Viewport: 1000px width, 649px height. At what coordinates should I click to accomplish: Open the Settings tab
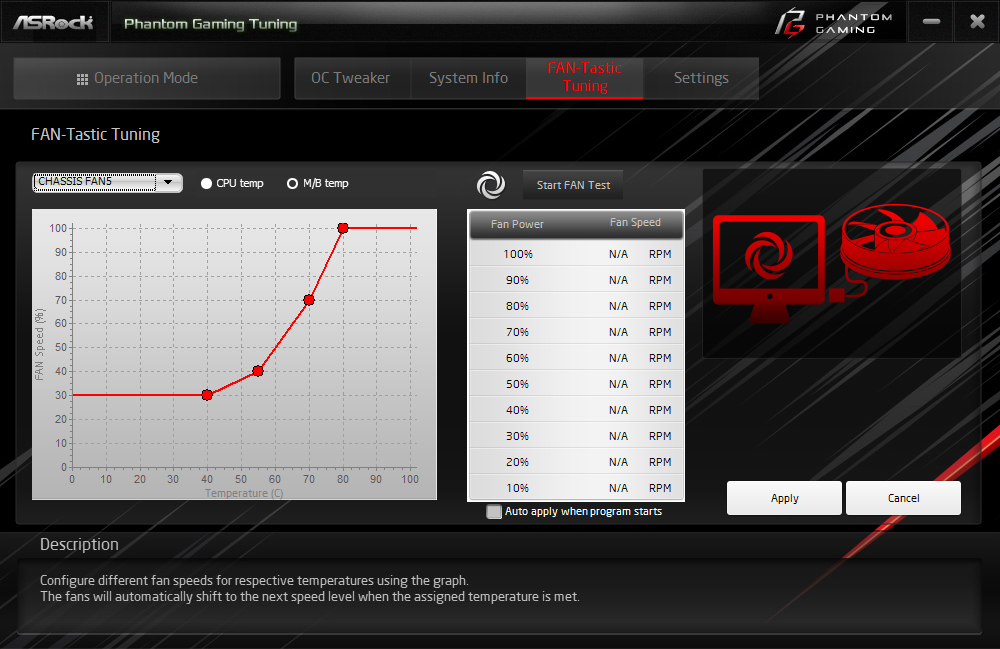701,78
